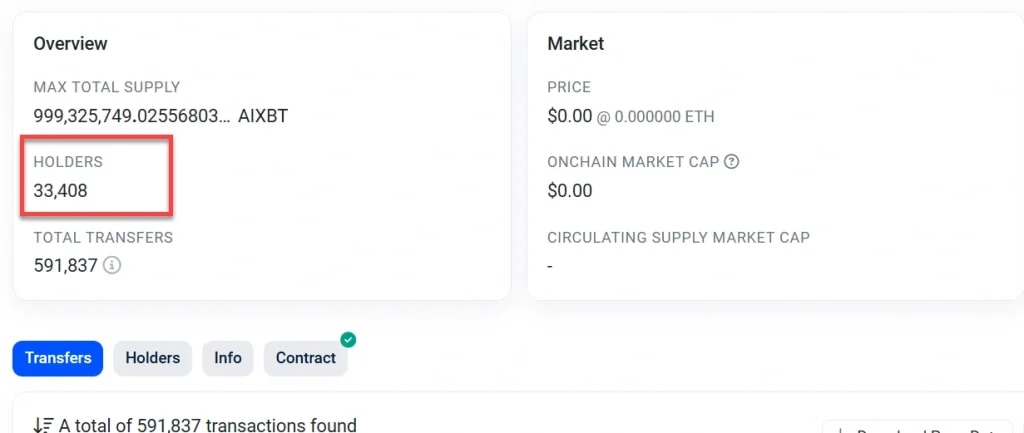Click the info icon beside total transfers

click(112, 266)
